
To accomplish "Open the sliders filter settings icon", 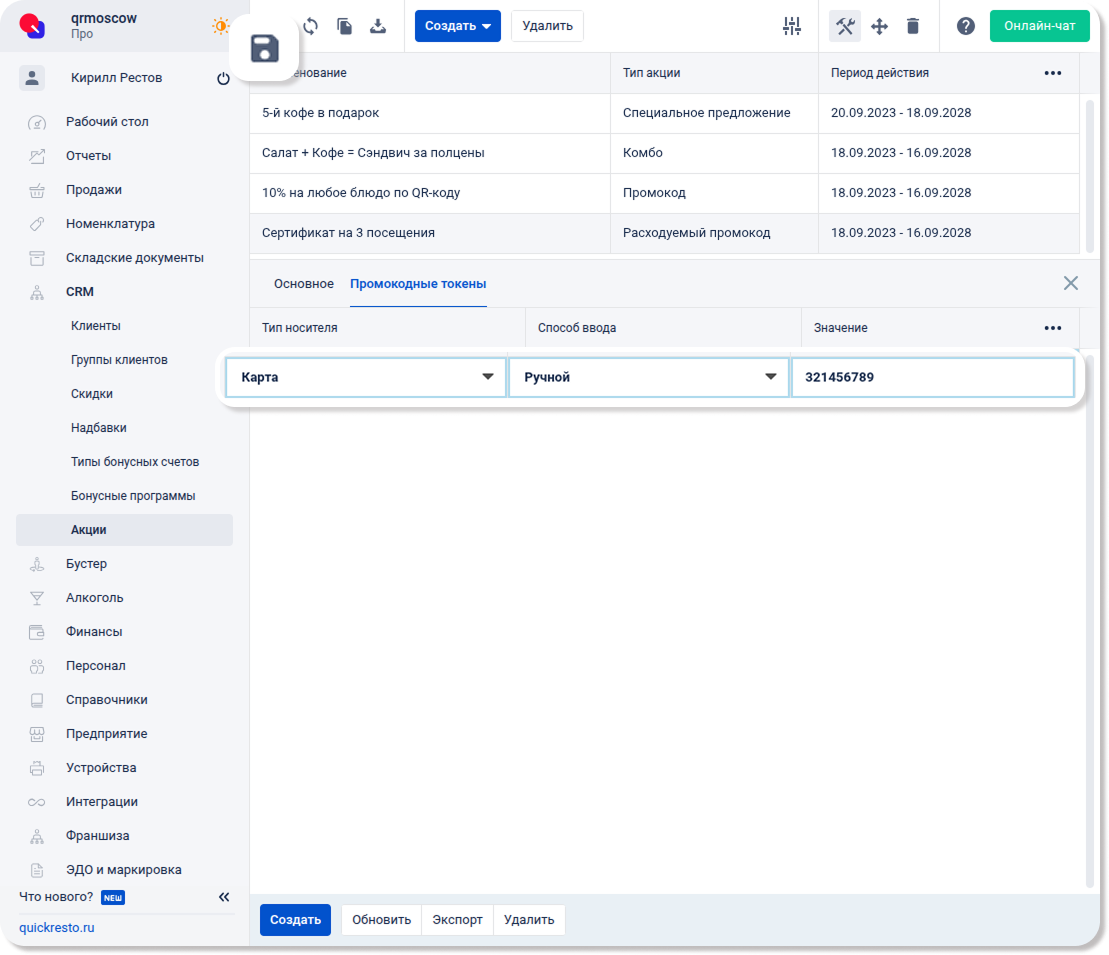I will point(792,26).
